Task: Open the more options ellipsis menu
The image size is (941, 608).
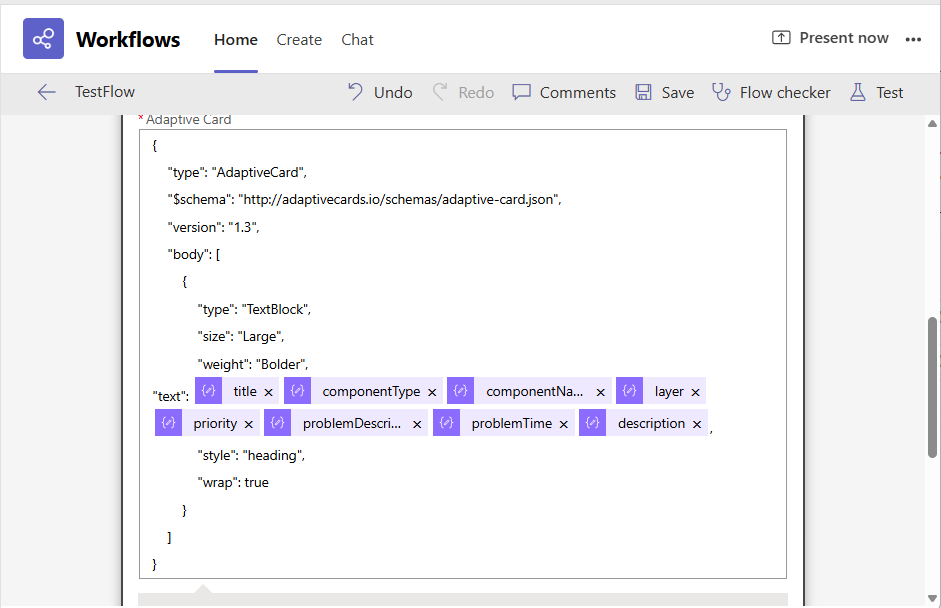Action: tap(913, 39)
